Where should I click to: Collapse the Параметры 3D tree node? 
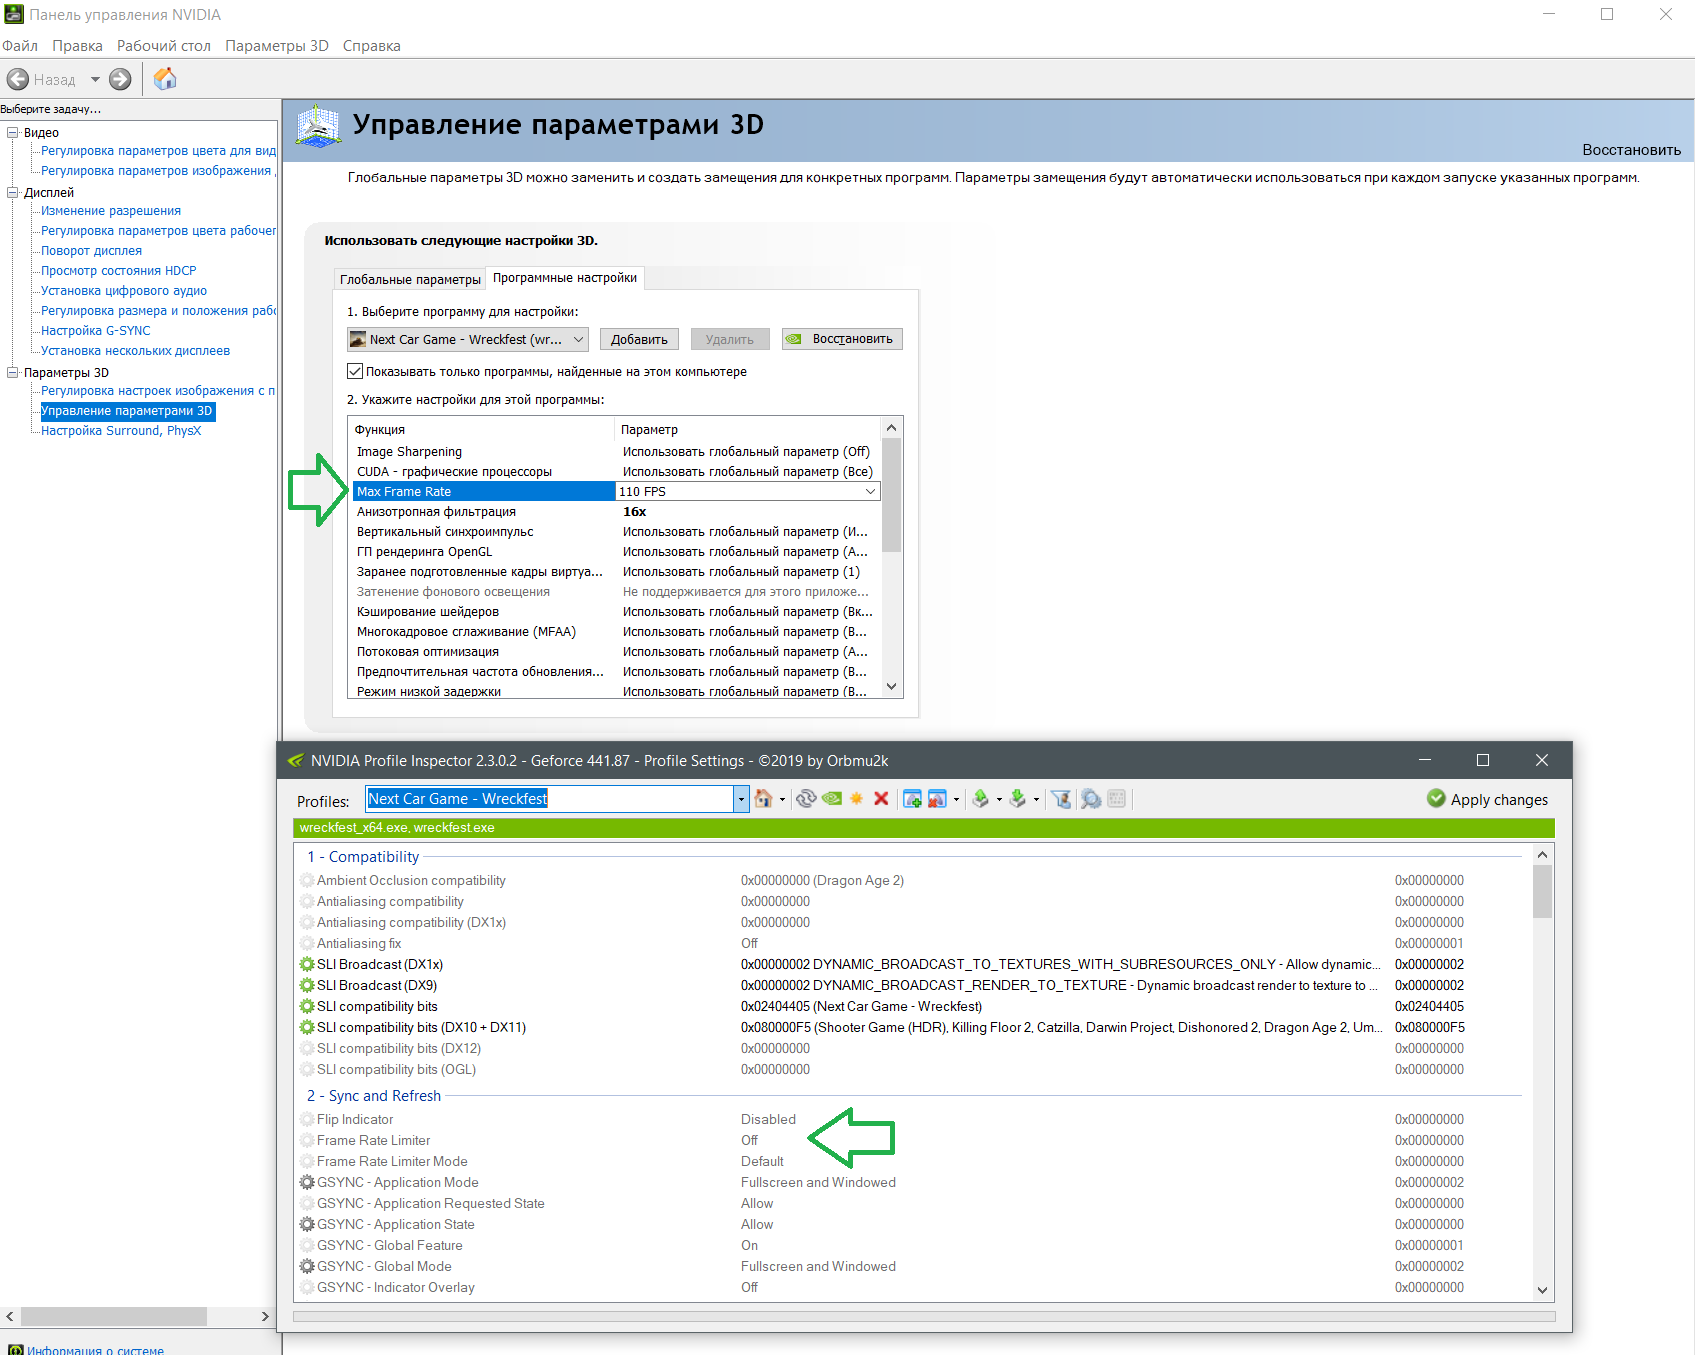[13, 373]
